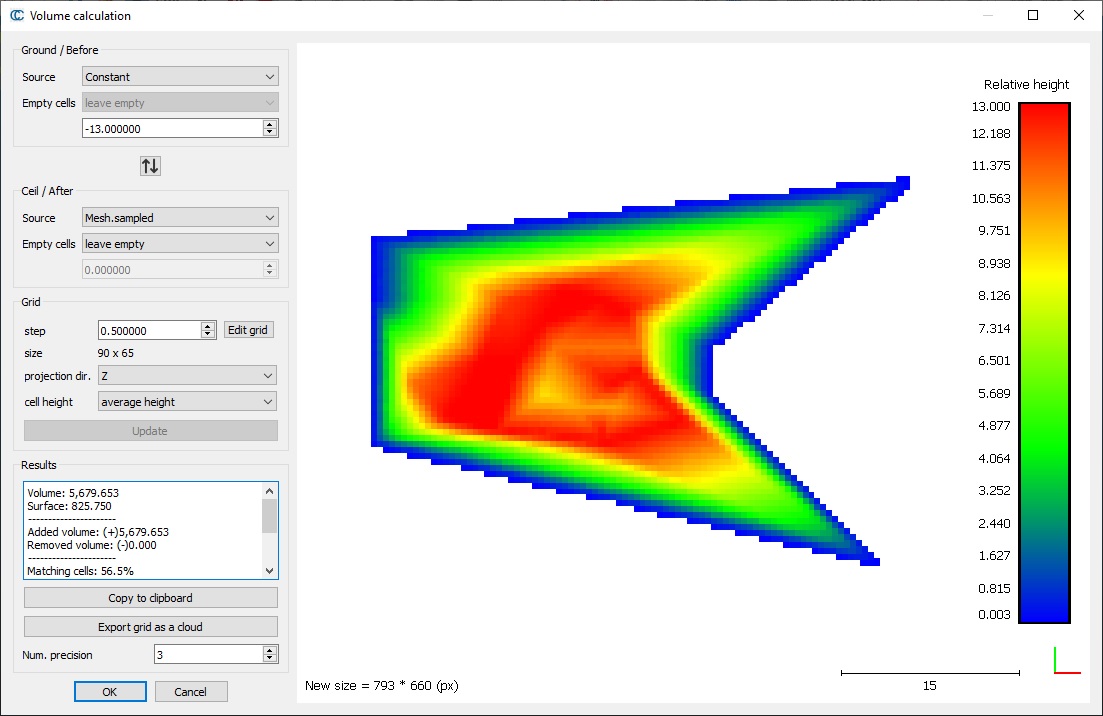The image size is (1103, 716).
Task: Click the swap ground and ceil arrows icon
Action: click(150, 166)
